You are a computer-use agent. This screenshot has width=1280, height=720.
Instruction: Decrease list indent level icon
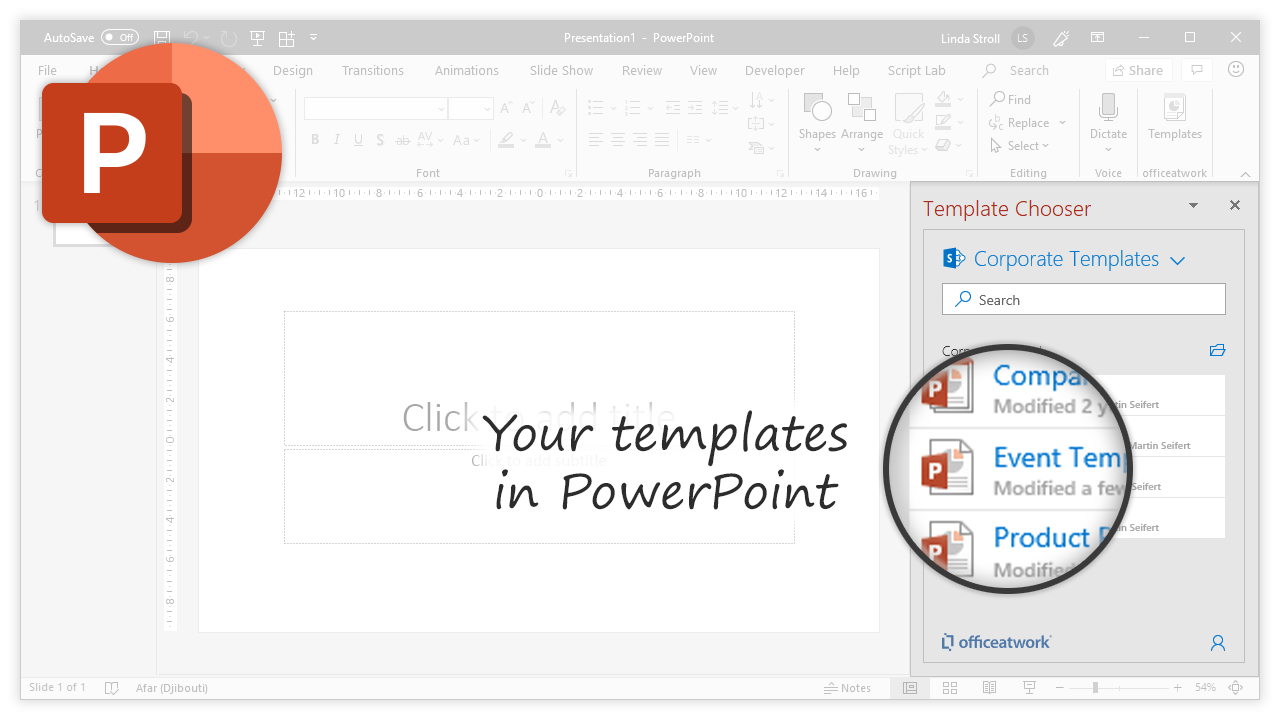[672, 107]
